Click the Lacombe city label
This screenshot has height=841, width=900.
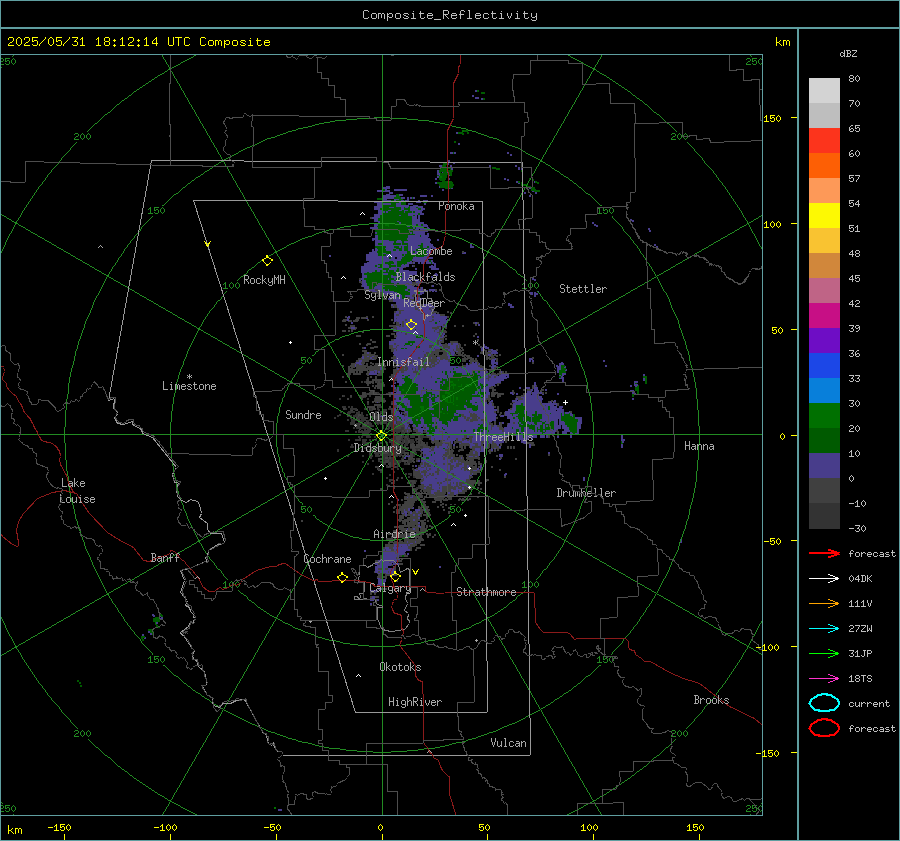pyautogui.click(x=431, y=251)
